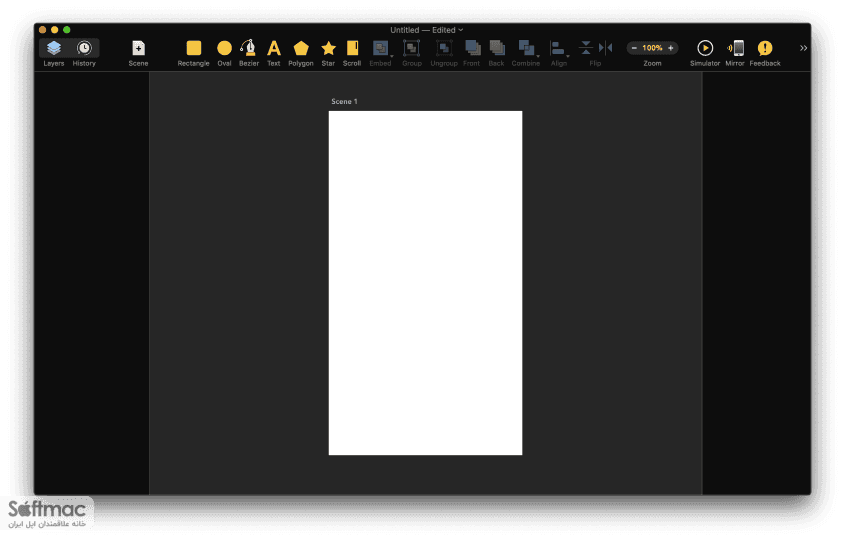
Task: Flip selection horizontally
Action: coord(606,49)
